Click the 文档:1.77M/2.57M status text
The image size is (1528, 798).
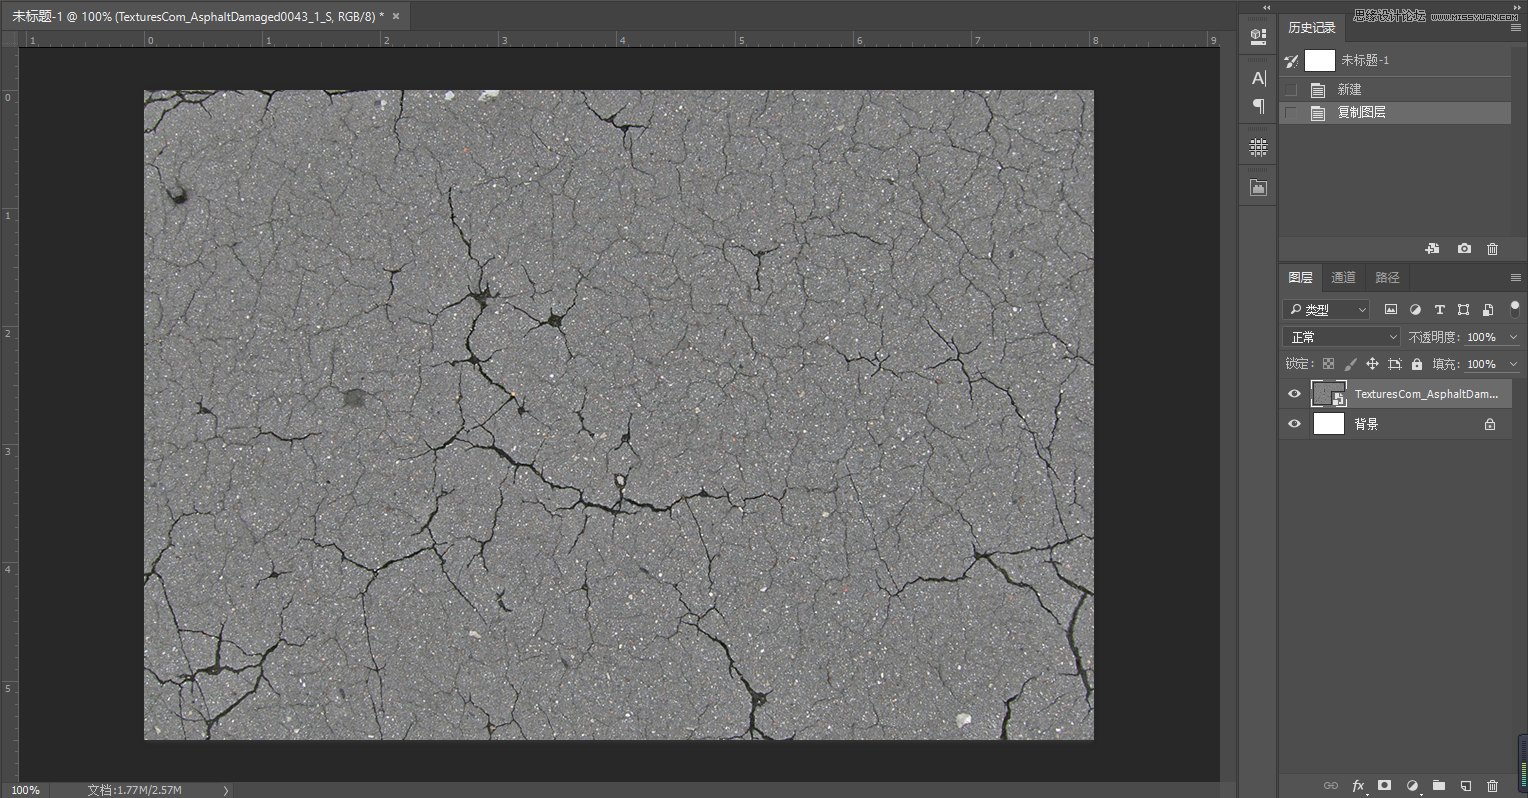point(134,790)
